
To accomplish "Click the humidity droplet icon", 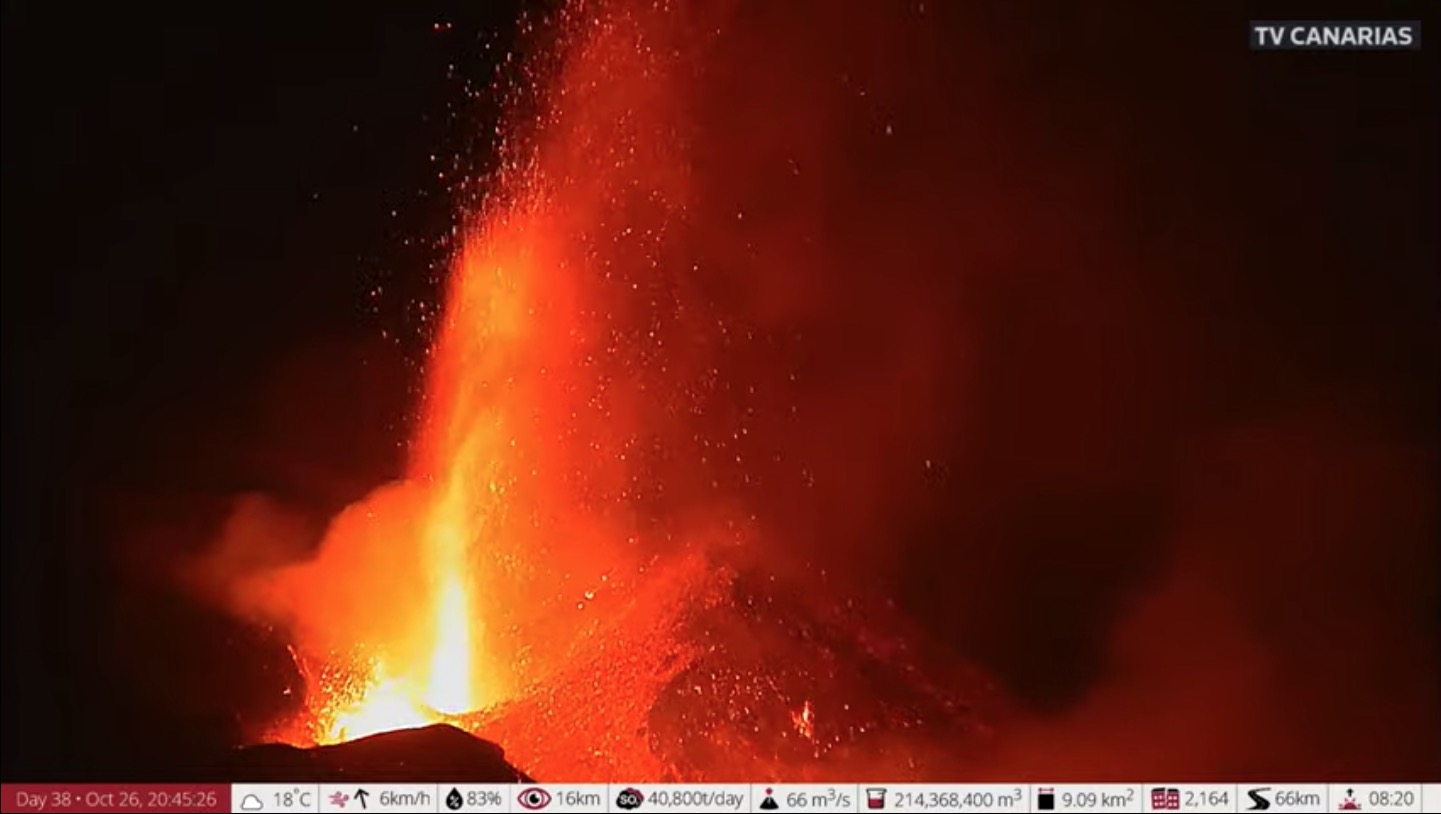I will 454,799.
